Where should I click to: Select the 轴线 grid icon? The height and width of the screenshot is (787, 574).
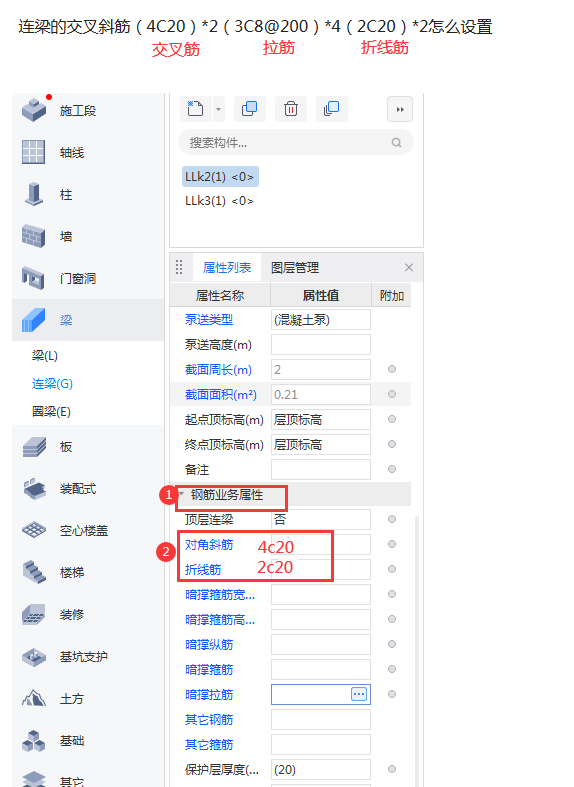(34, 152)
